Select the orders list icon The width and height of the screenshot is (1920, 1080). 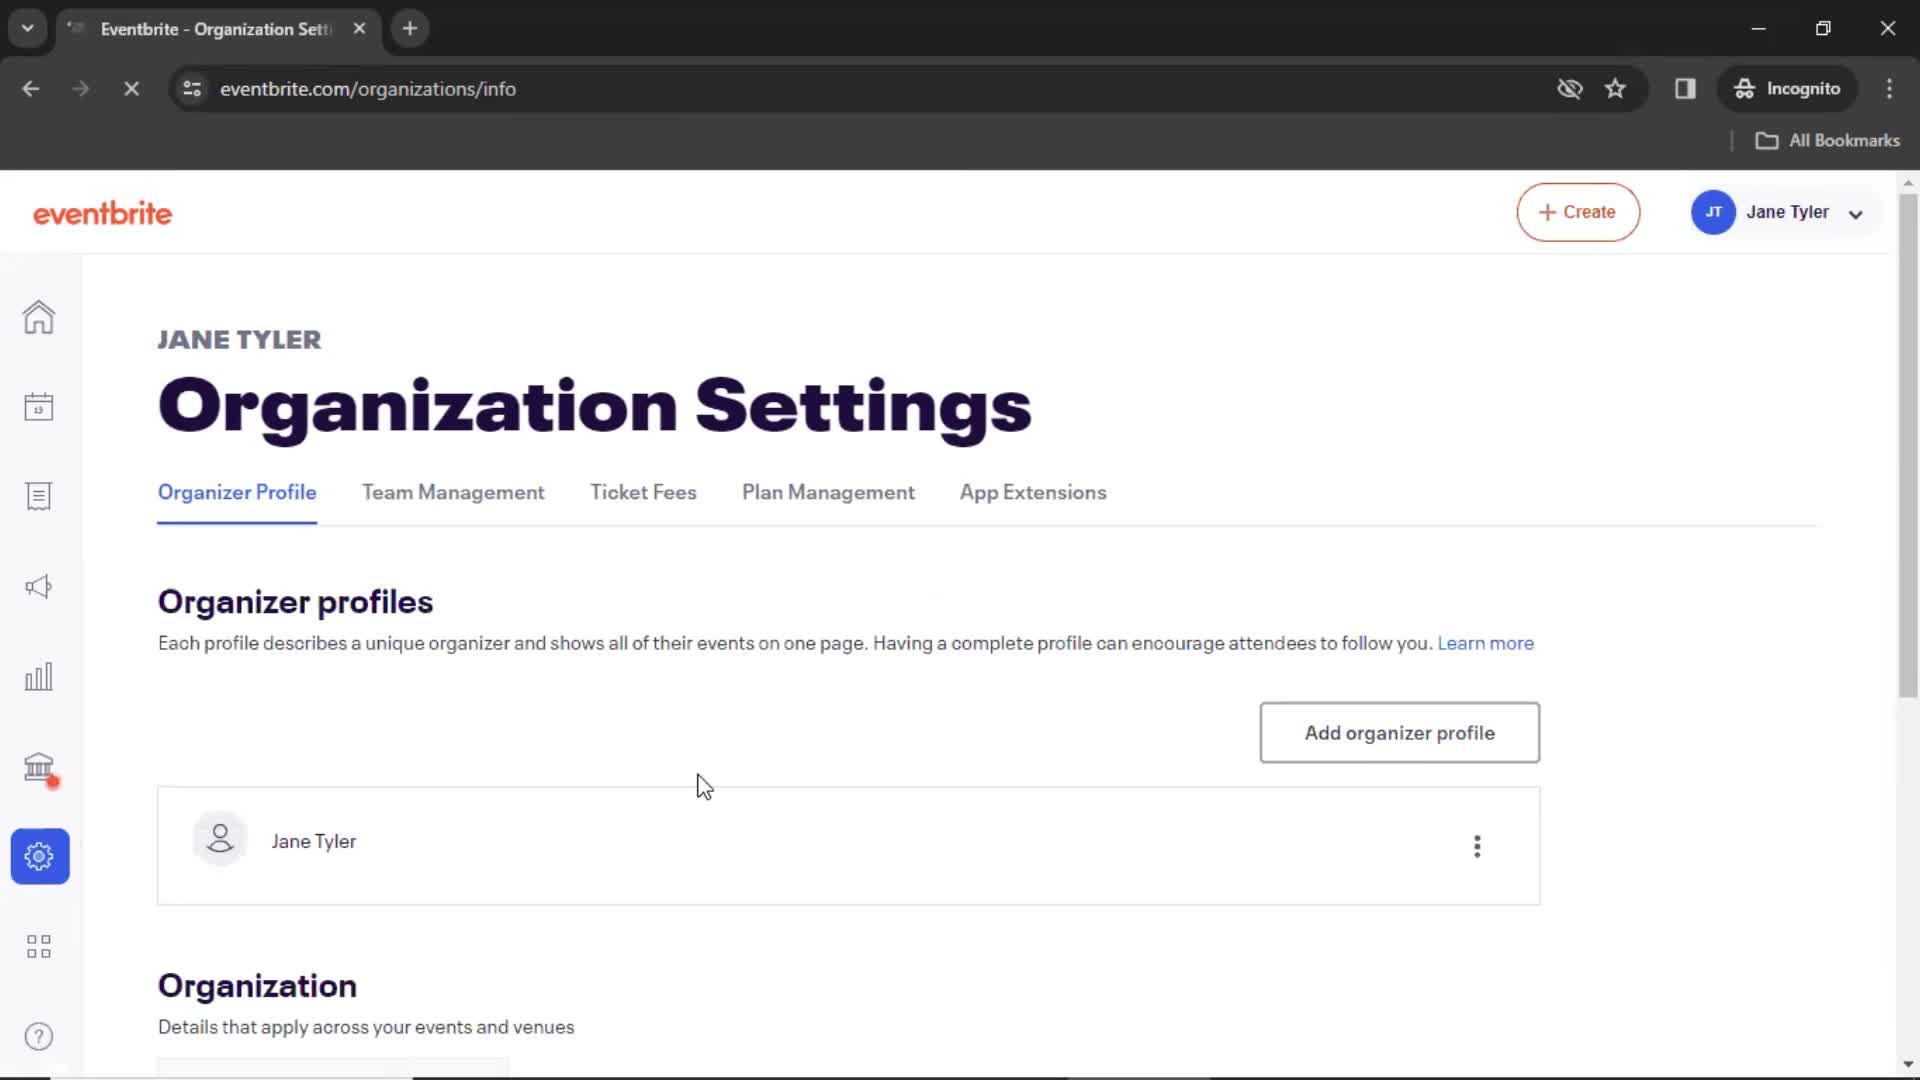coord(38,496)
